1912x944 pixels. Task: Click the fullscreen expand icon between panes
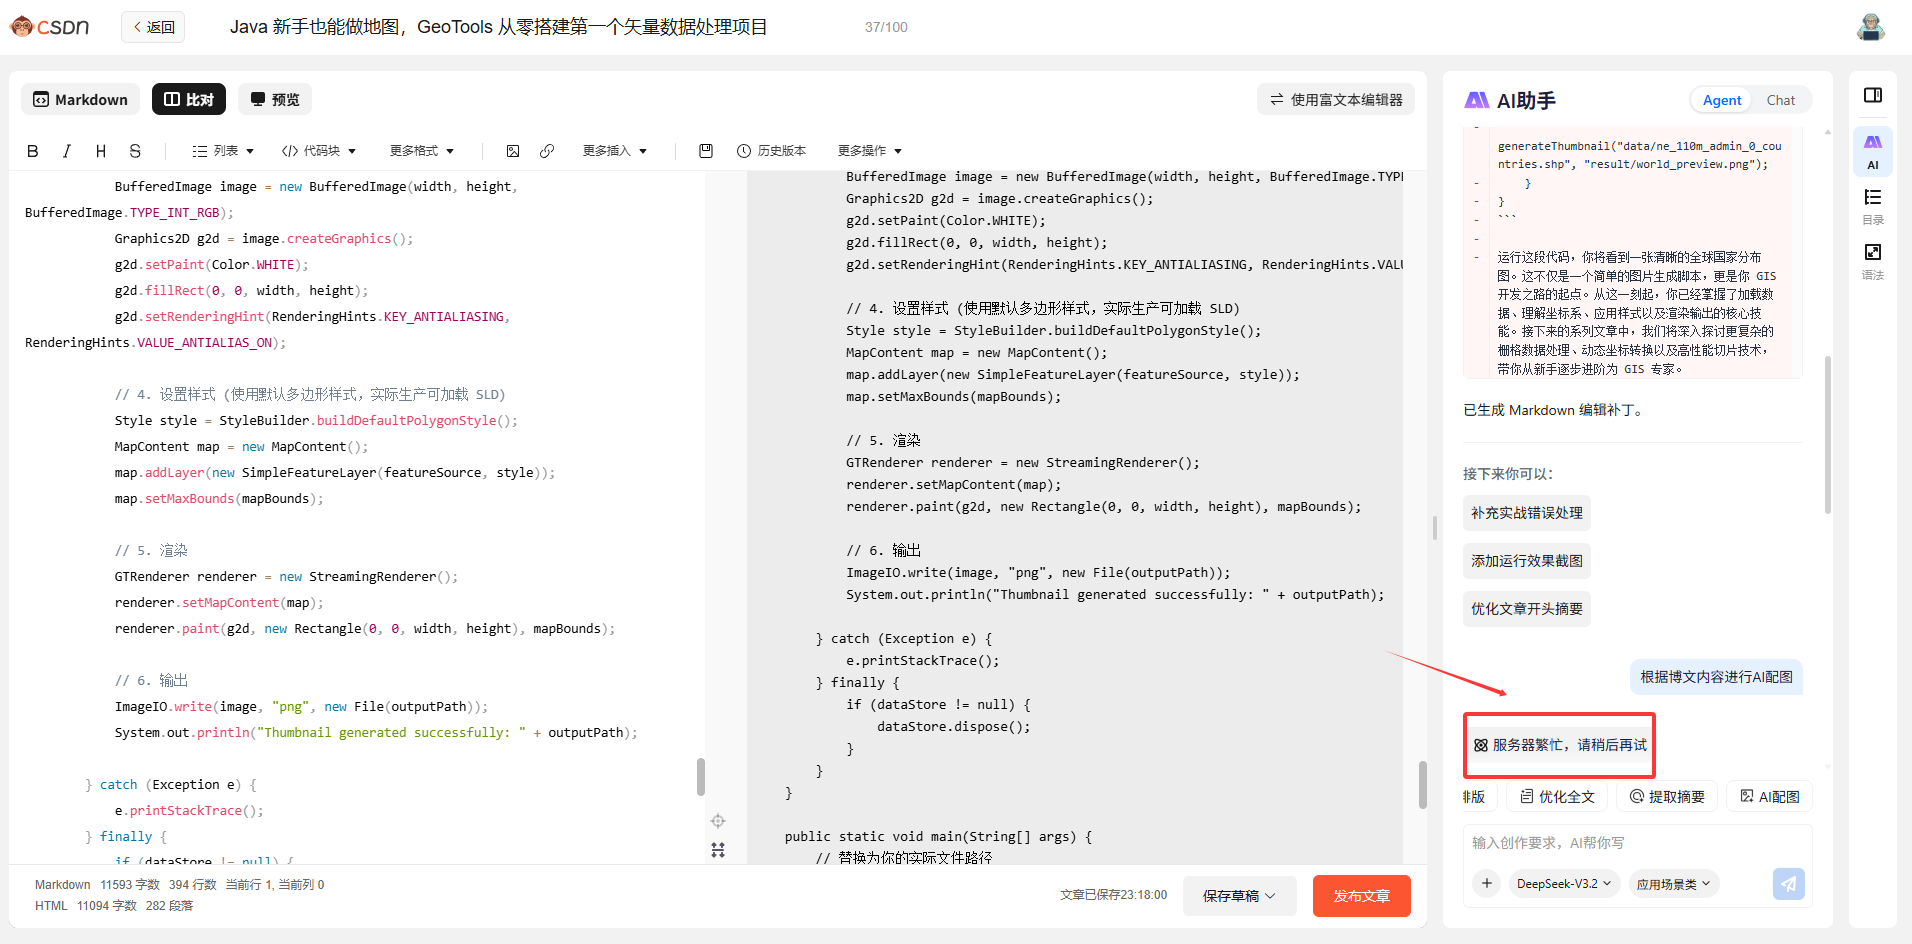click(x=718, y=850)
